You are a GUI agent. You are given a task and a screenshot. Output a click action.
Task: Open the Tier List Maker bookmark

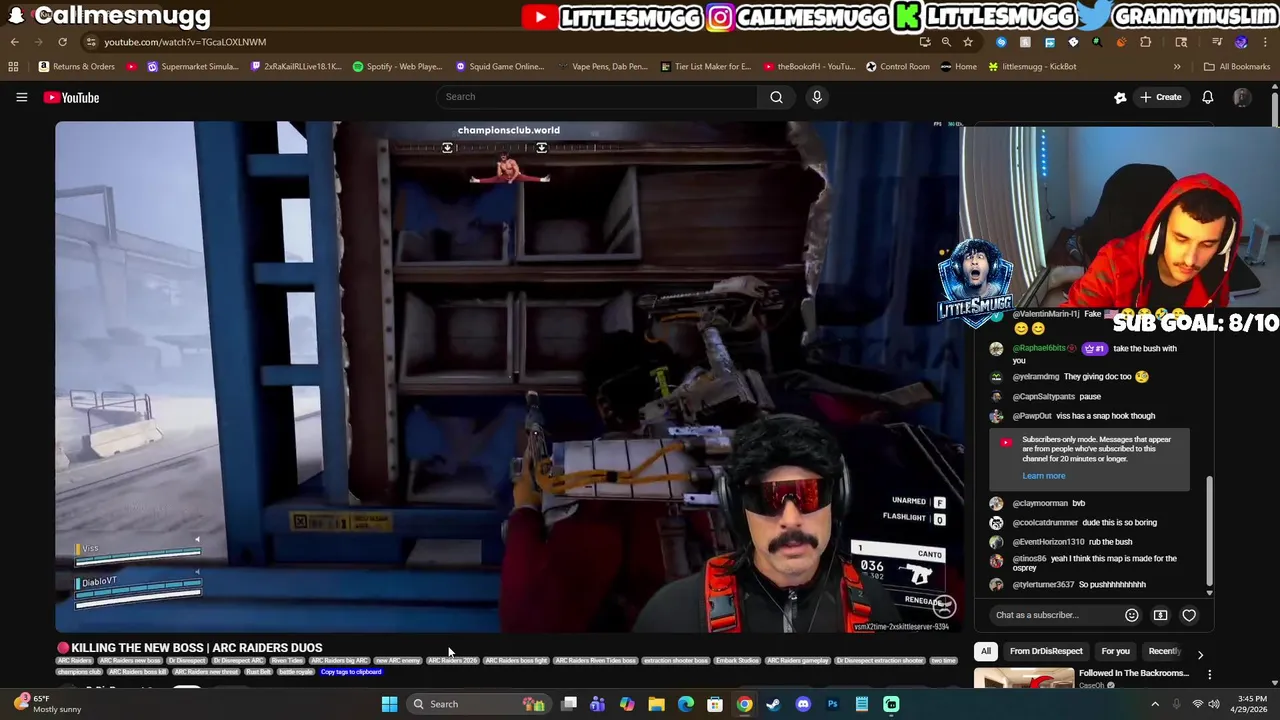[x=706, y=67]
